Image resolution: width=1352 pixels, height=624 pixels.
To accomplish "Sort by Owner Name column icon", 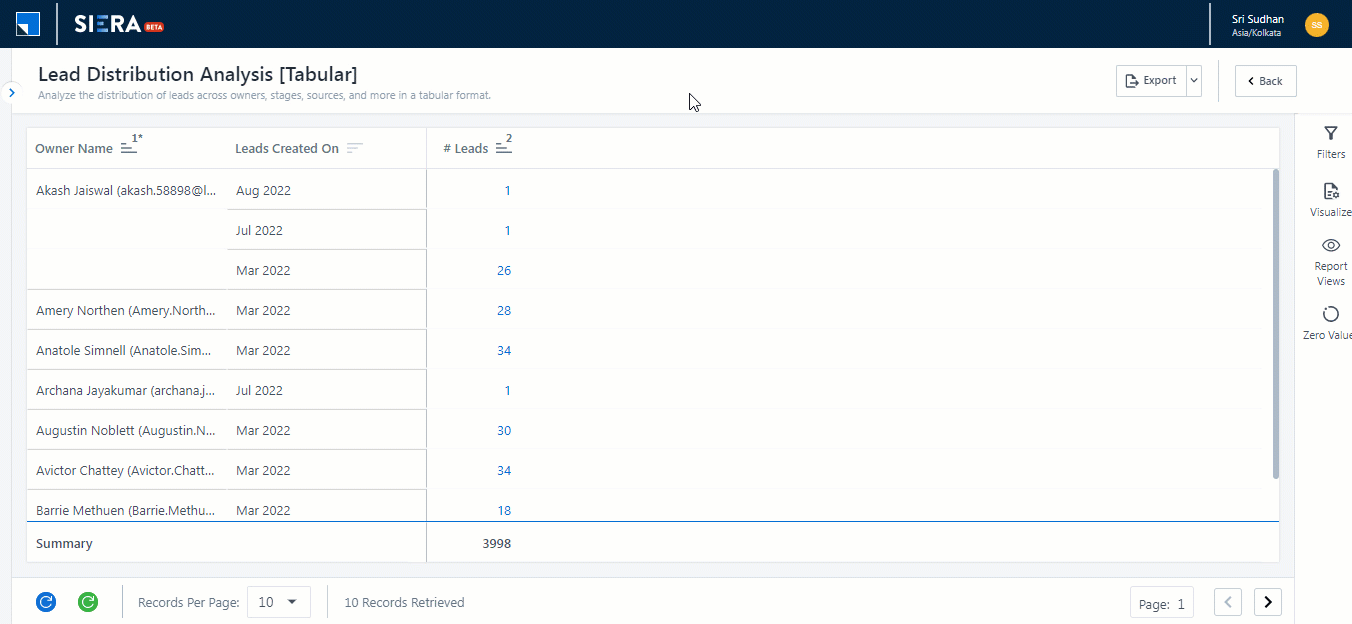I will [x=128, y=148].
